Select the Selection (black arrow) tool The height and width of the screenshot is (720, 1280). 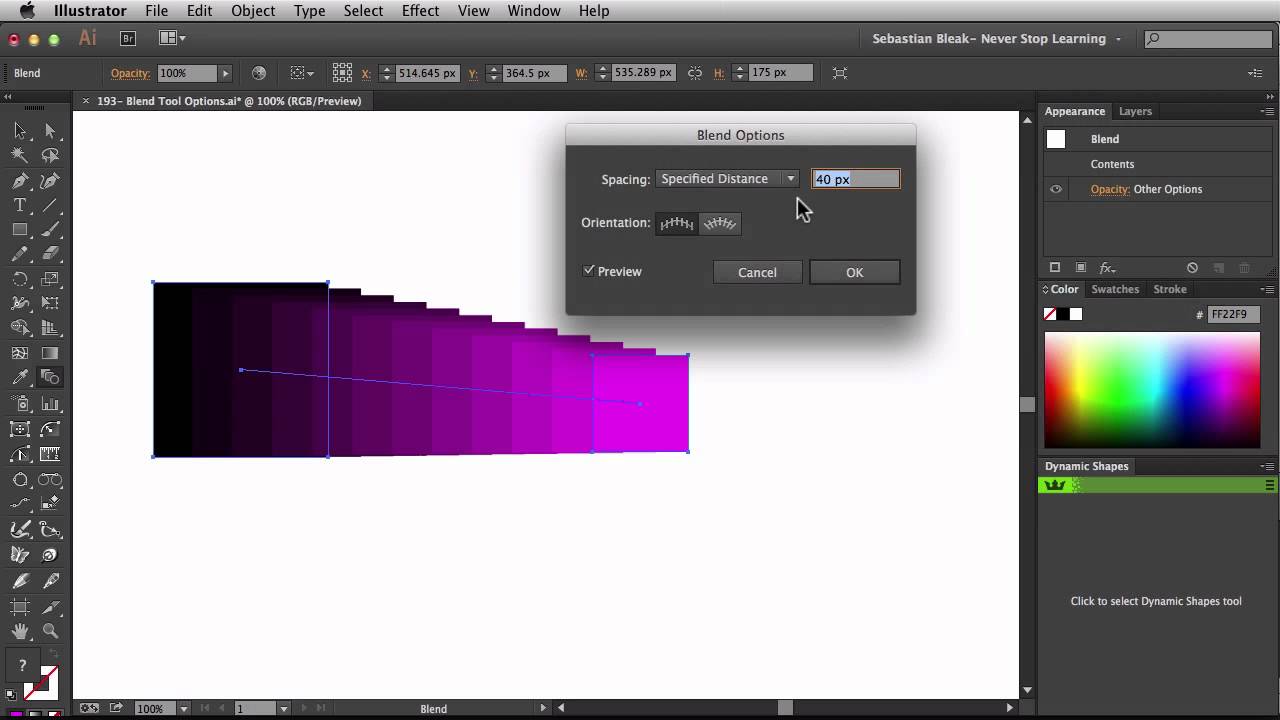tap(20, 131)
